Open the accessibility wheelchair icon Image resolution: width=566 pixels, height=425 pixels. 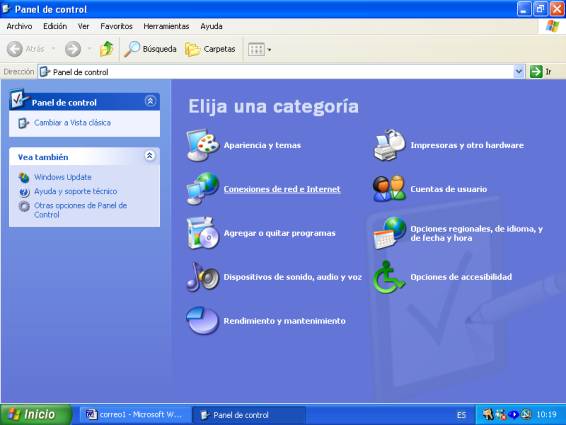point(389,277)
